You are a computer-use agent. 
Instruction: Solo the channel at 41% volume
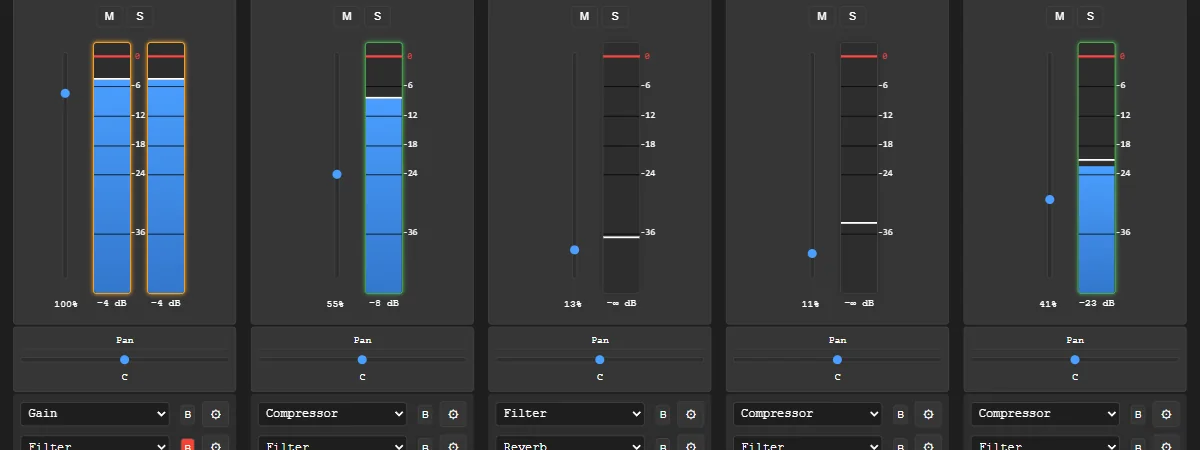tap(1090, 16)
